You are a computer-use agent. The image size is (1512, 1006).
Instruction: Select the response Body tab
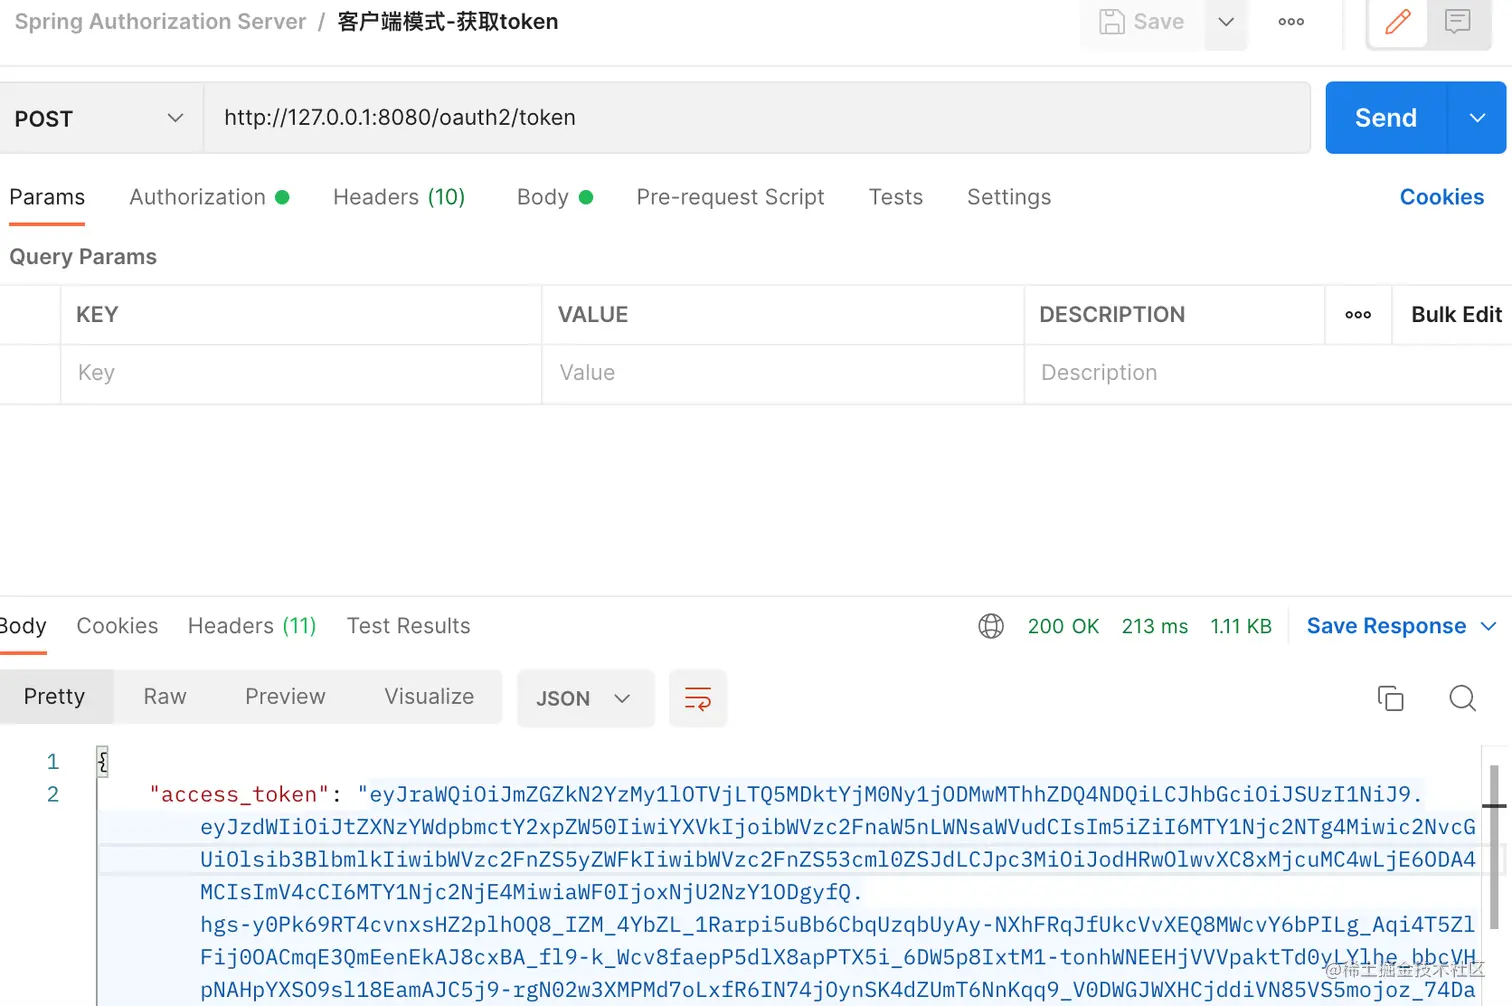pos(23,626)
